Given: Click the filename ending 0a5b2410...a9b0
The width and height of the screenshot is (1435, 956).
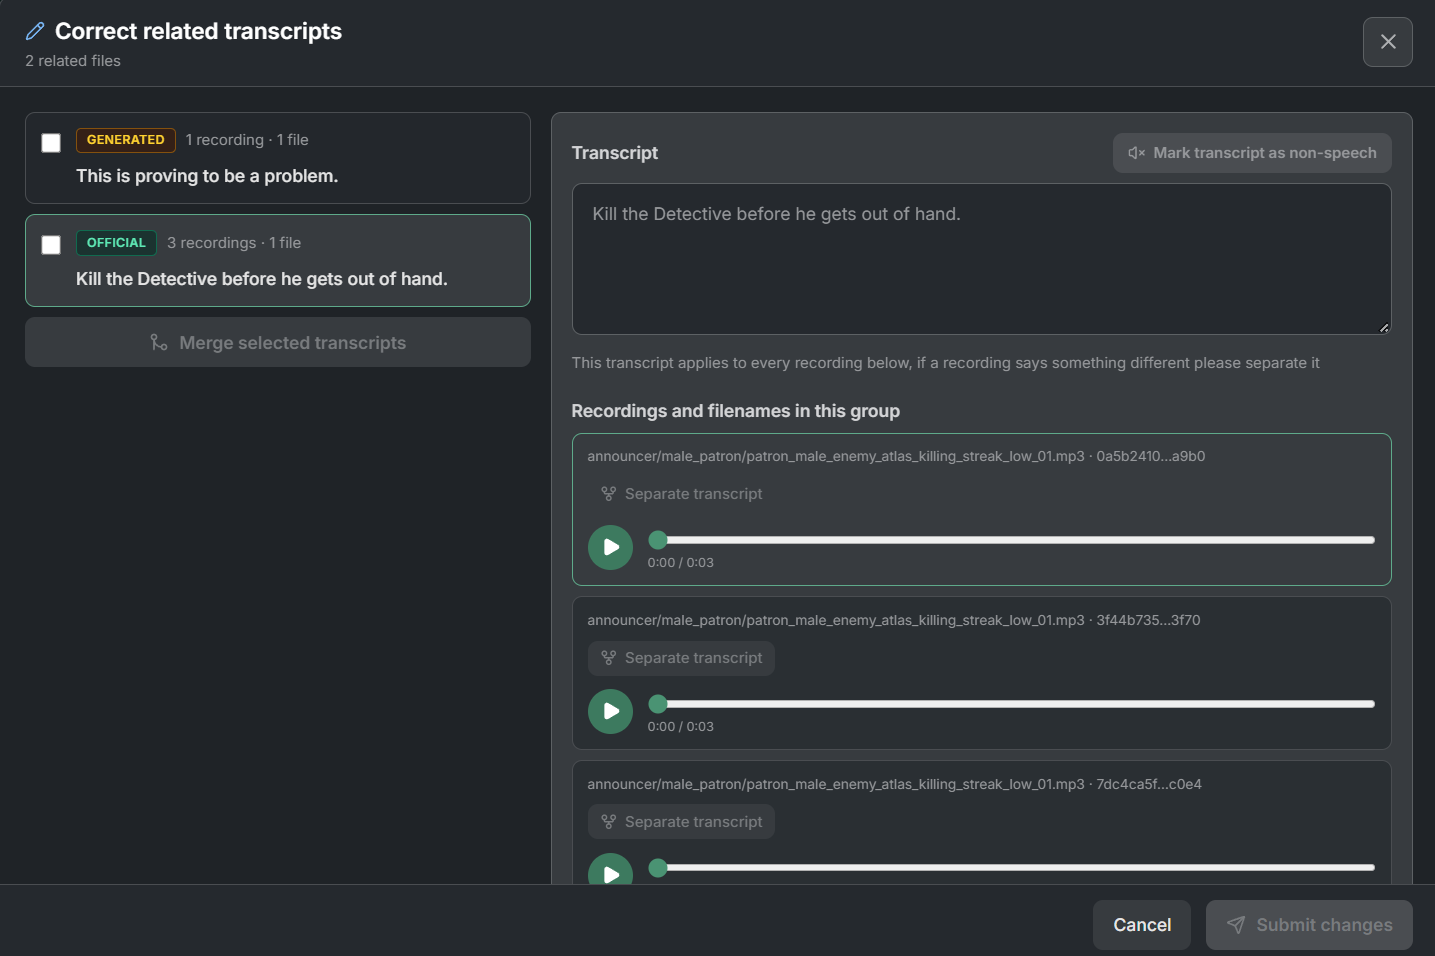Looking at the screenshot, I should point(896,456).
